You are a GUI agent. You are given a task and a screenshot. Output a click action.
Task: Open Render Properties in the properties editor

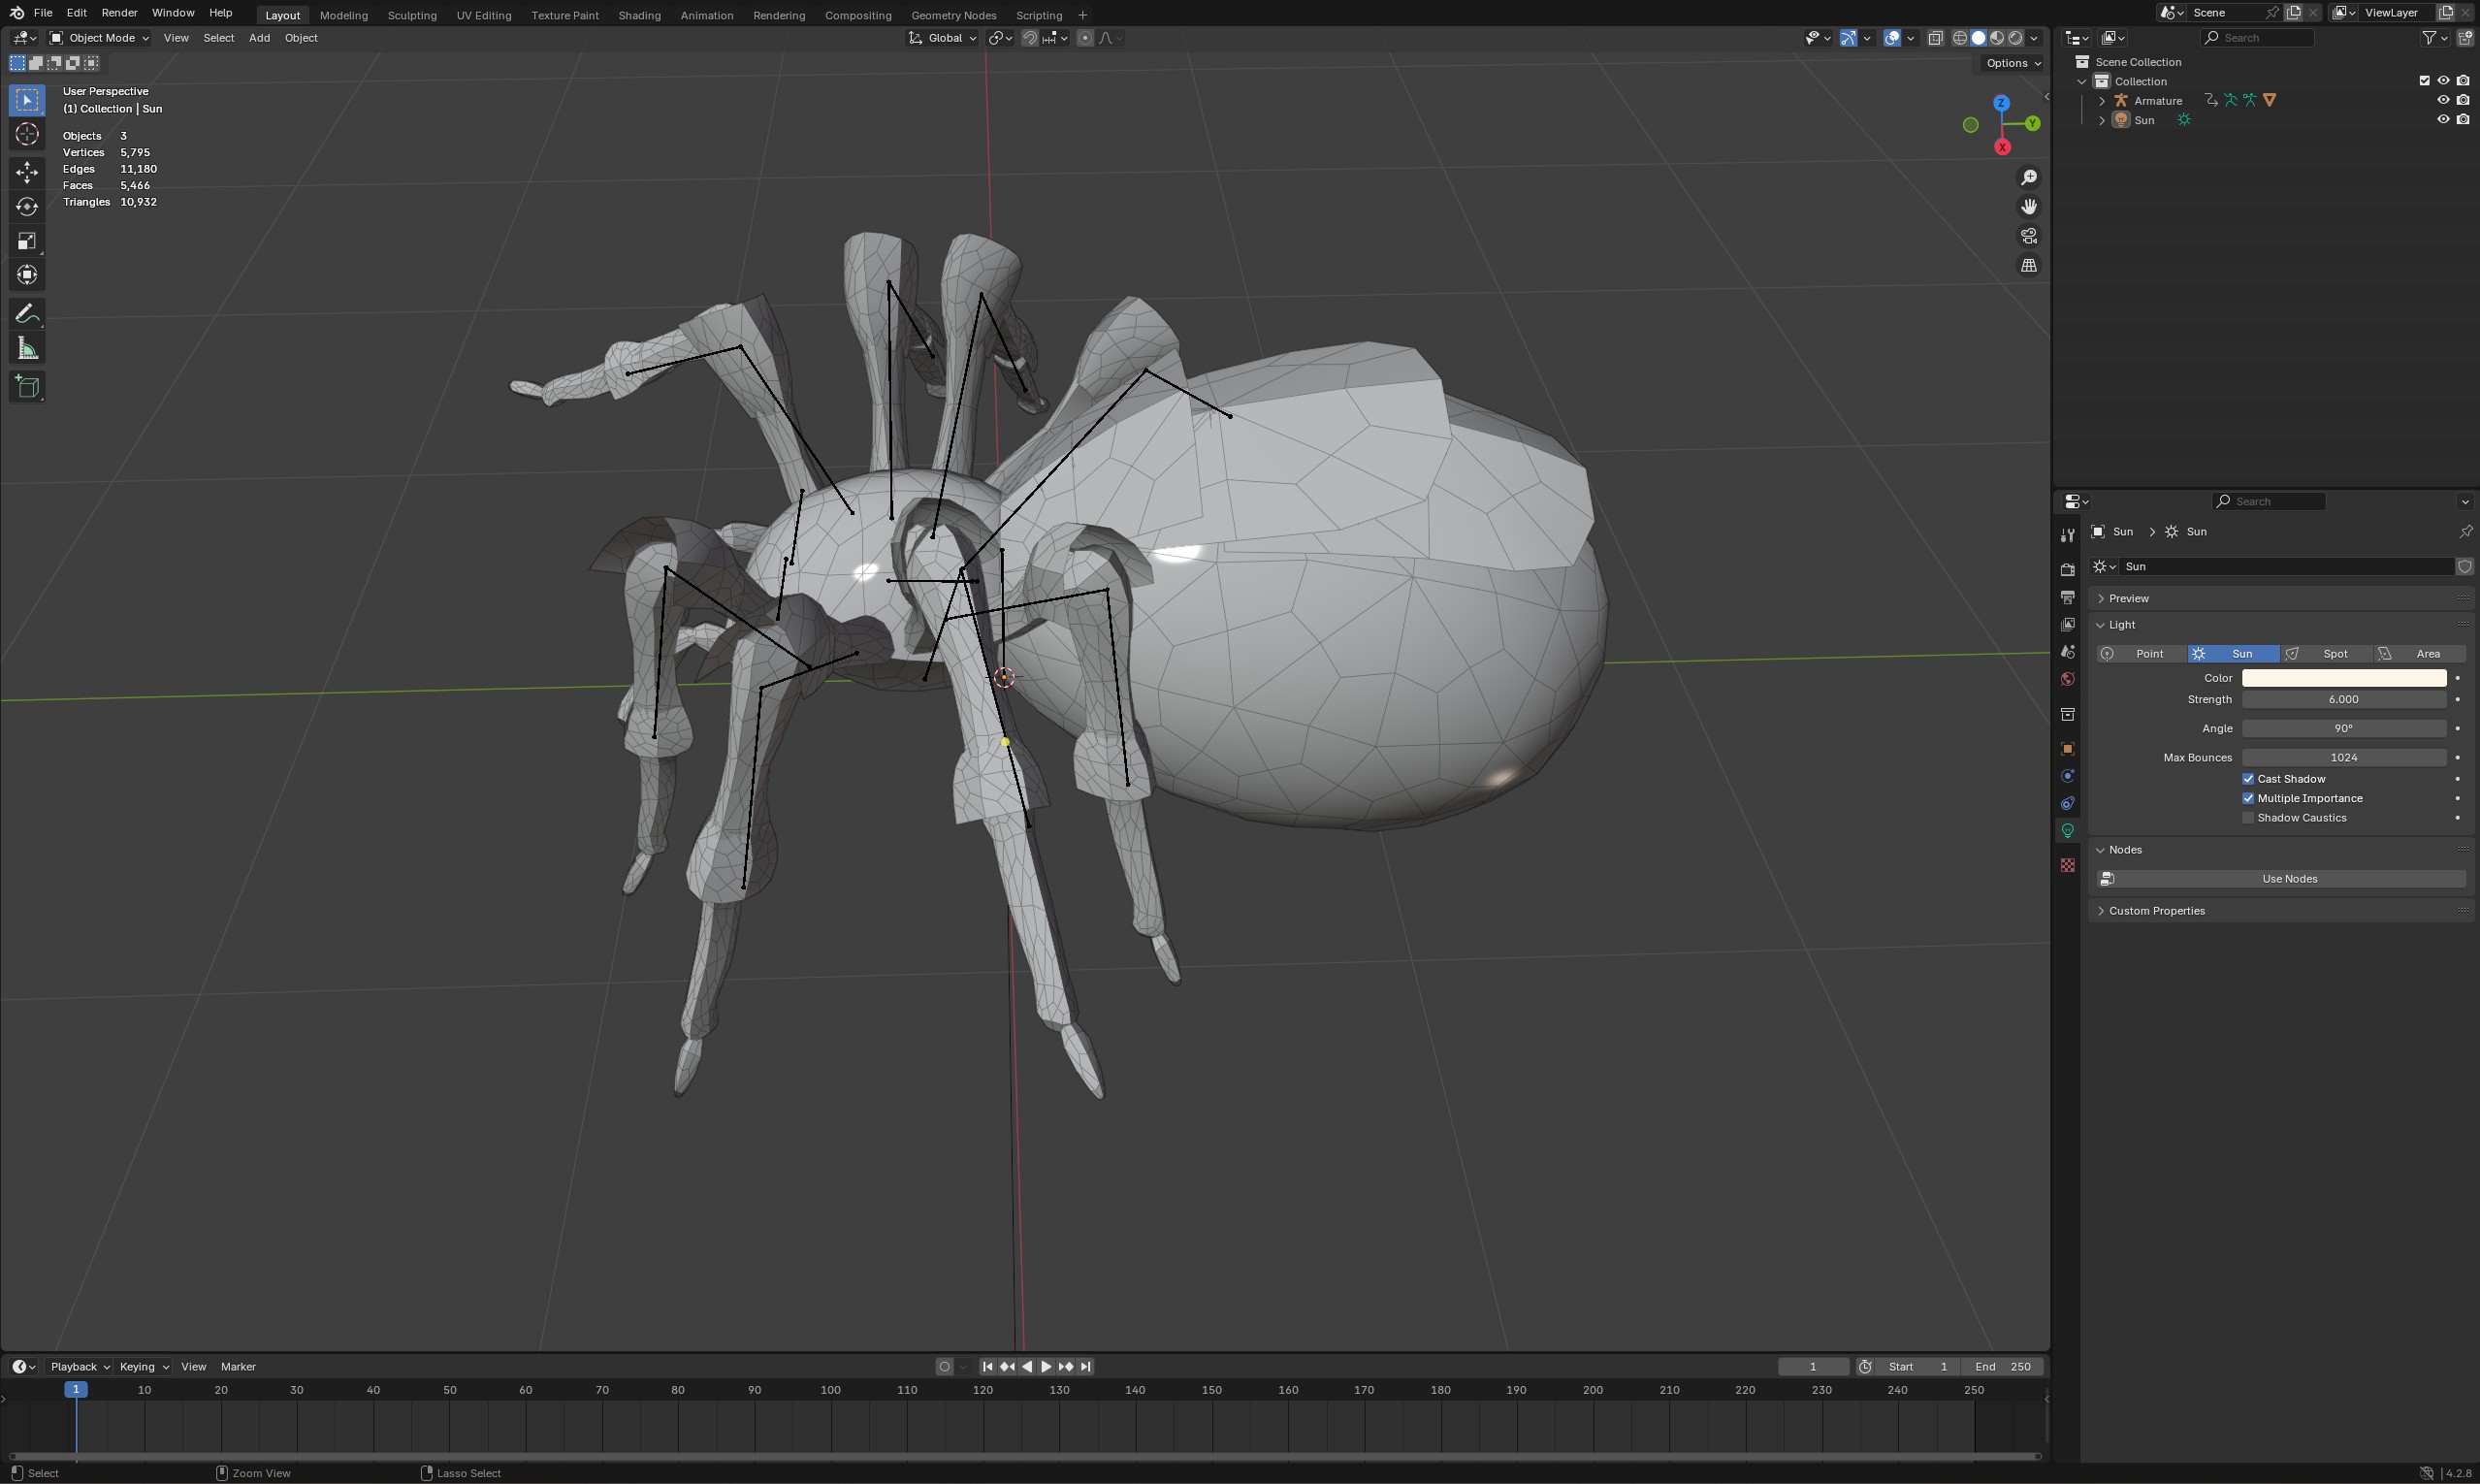2066,568
